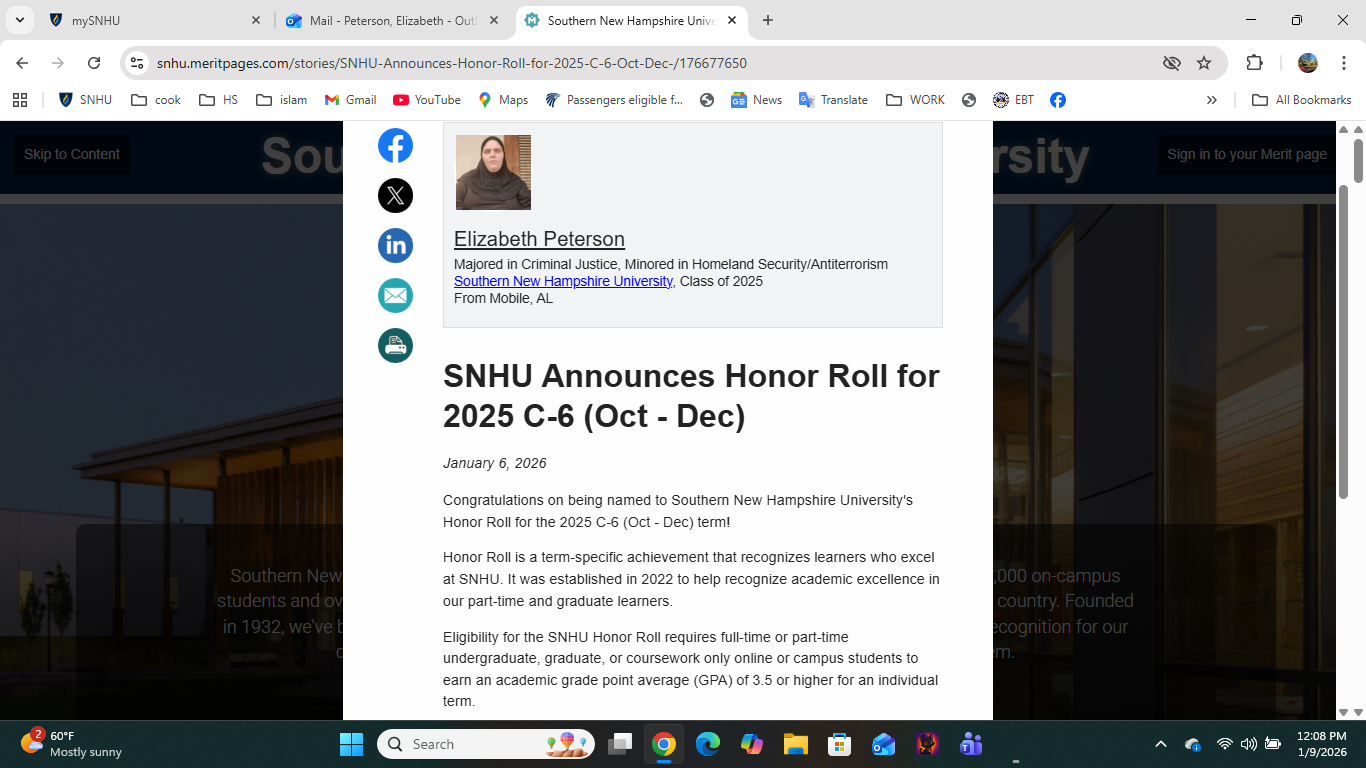1366x768 pixels.
Task: Expand the tab search dropdown
Action: pyautogui.click(x=19, y=20)
